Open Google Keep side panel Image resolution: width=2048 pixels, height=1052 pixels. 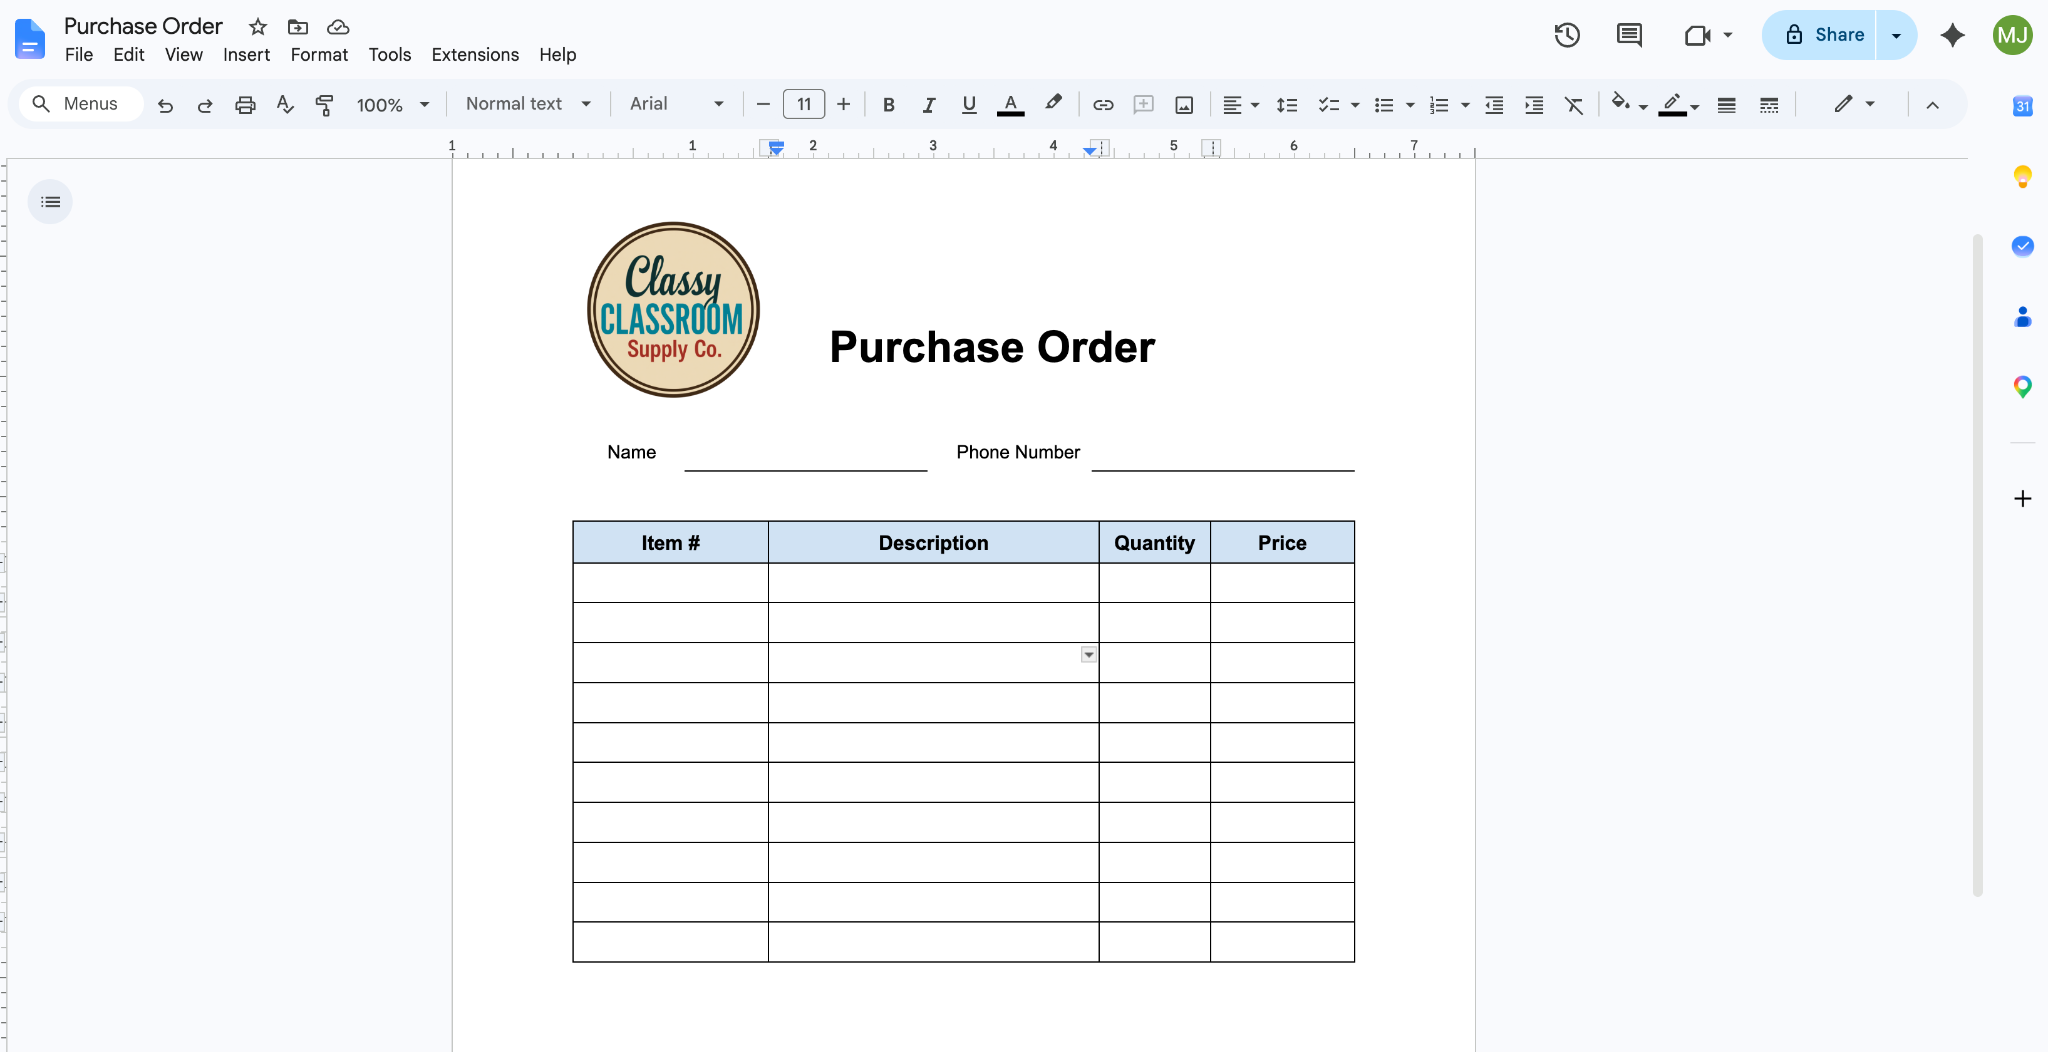(x=2022, y=177)
